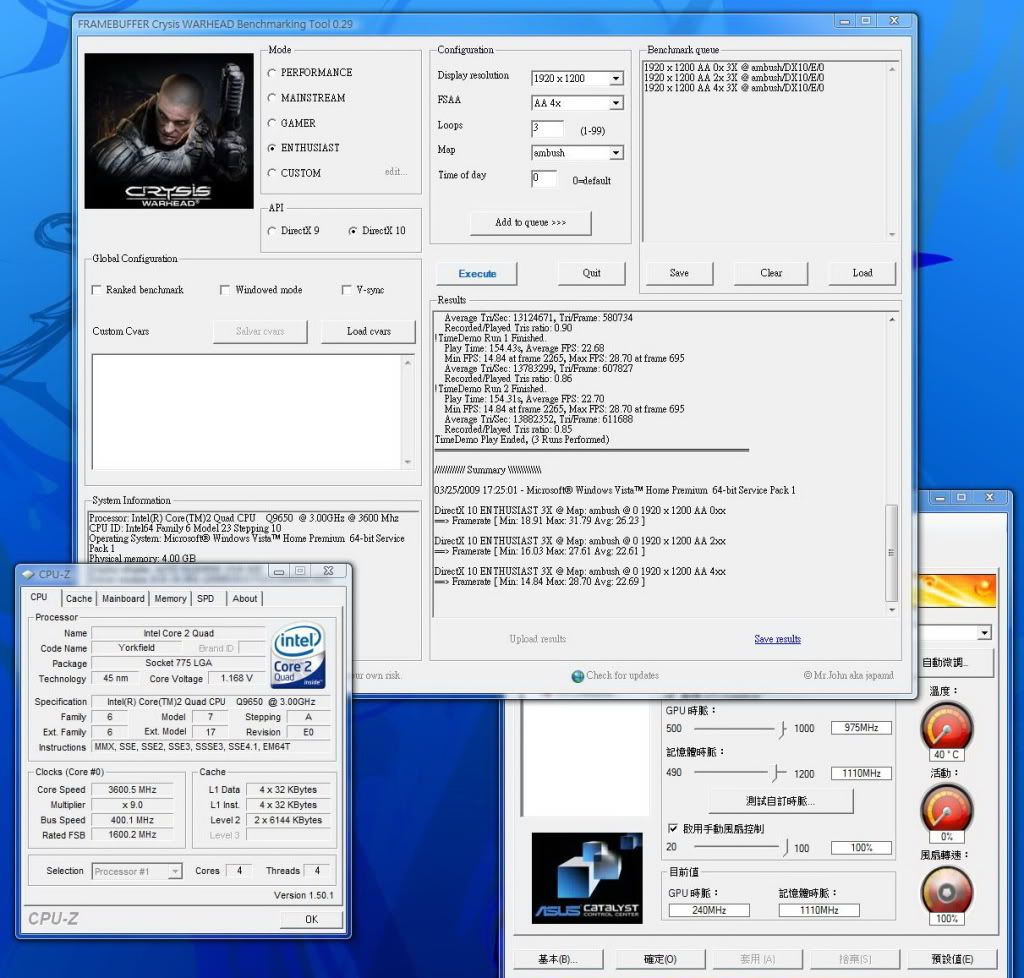Click OK in the CPU-Z window
This screenshot has width=1024, height=978.
pyautogui.click(x=312, y=919)
